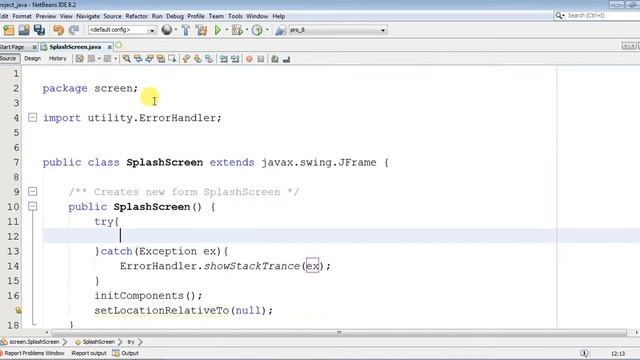Click the Undo arrow icon
This screenshot has height=360, width=640.
(58, 30)
